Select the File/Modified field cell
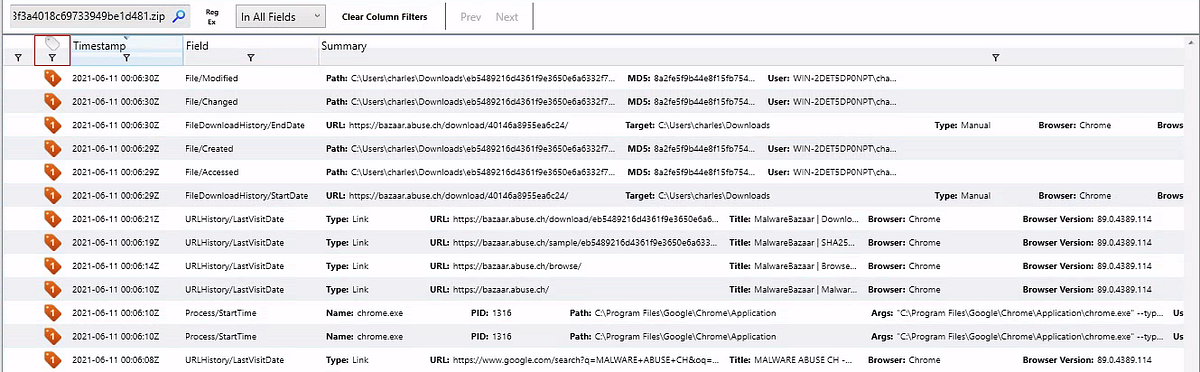This screenshot has width=1200, height=372. point(212,78)
